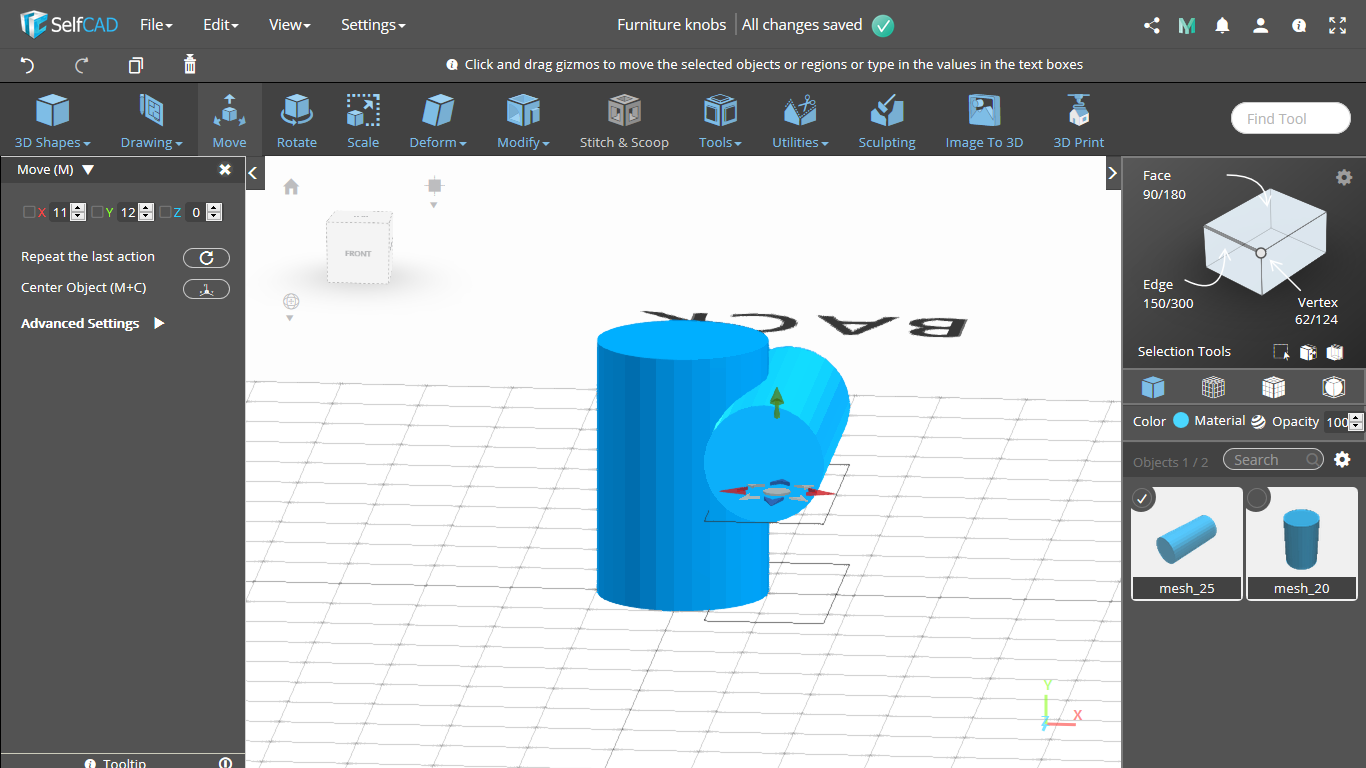Viewport: 1366px width, 768px height.
Task: Uncheck the mesh_25 selection circle
Action: 1143,497
